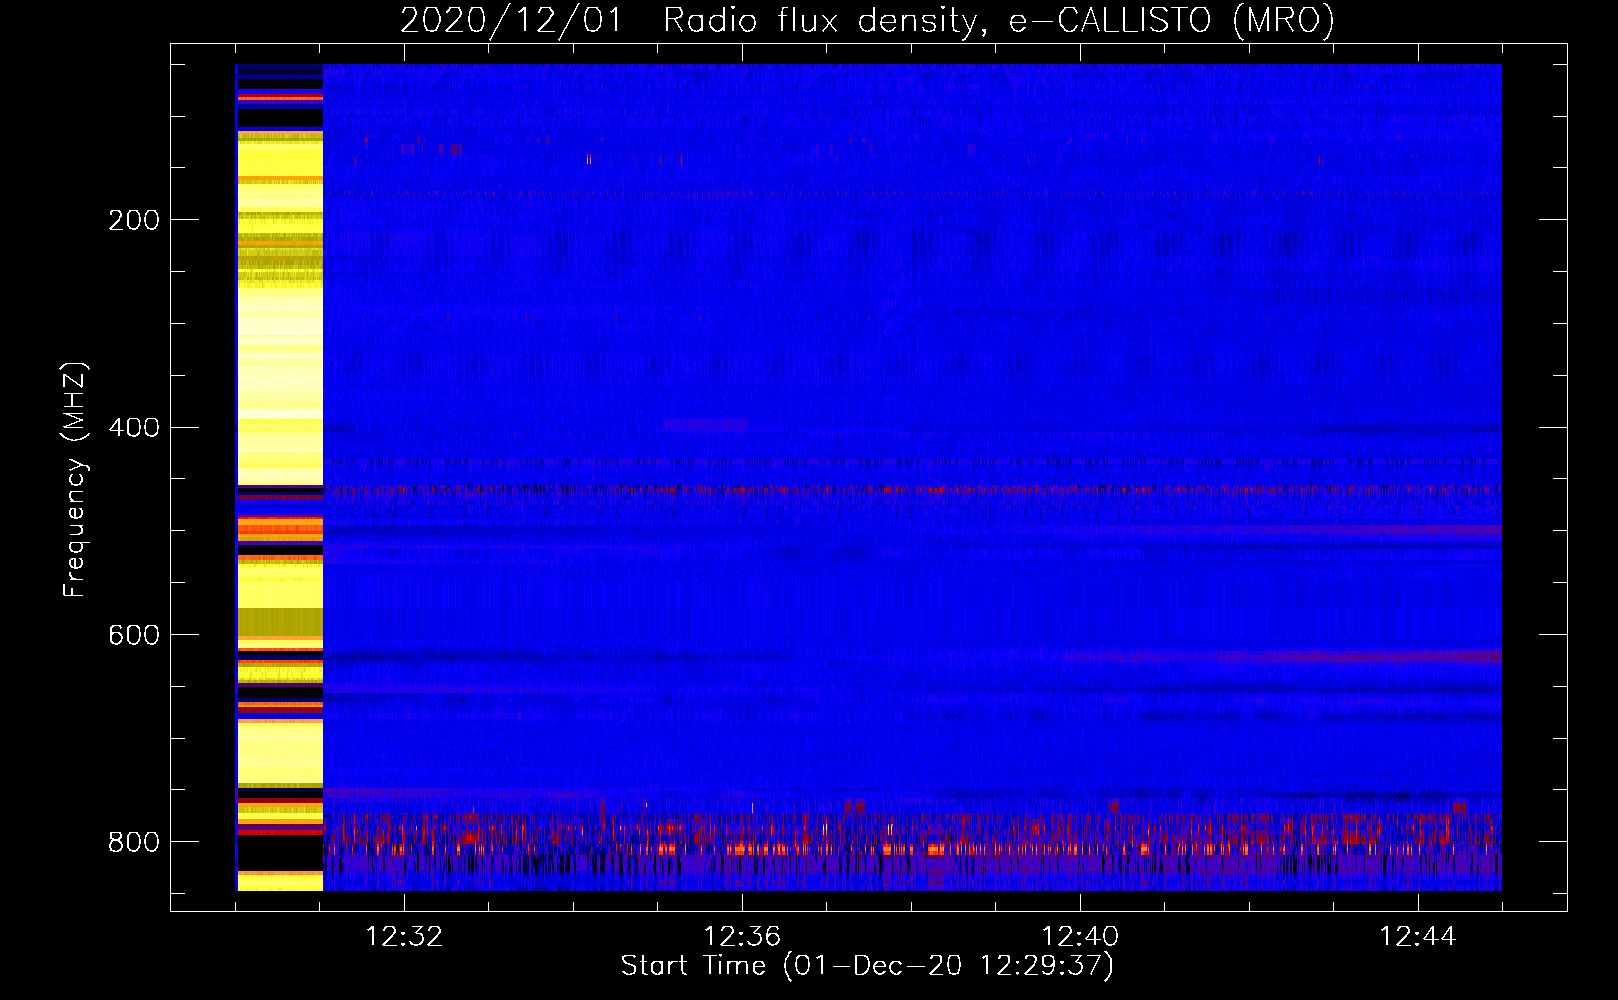Image resolution: width=1618 pixels, height=1000 pixels.
Task: Click the 200 frequency tick label
Action: (x=134, y=220)
